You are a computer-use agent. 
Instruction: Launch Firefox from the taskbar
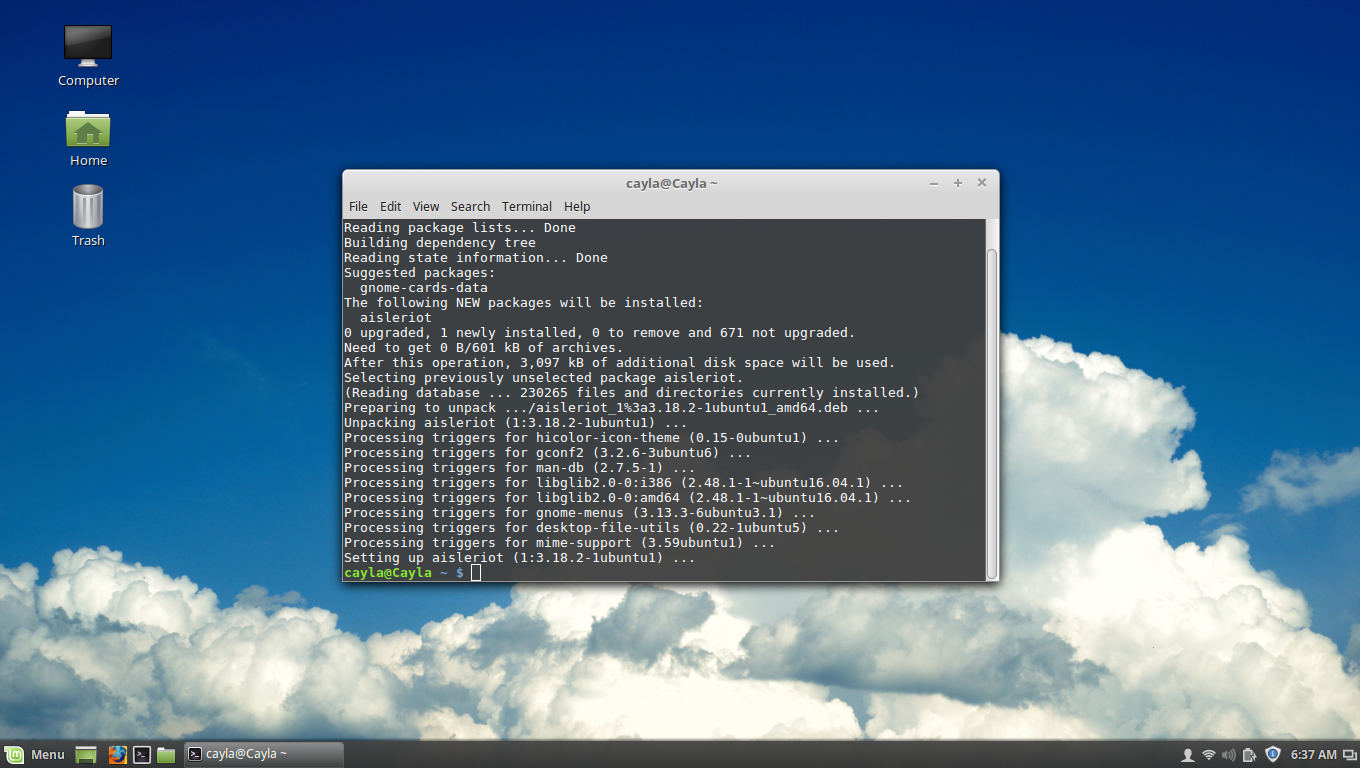[x=118, y=754]
